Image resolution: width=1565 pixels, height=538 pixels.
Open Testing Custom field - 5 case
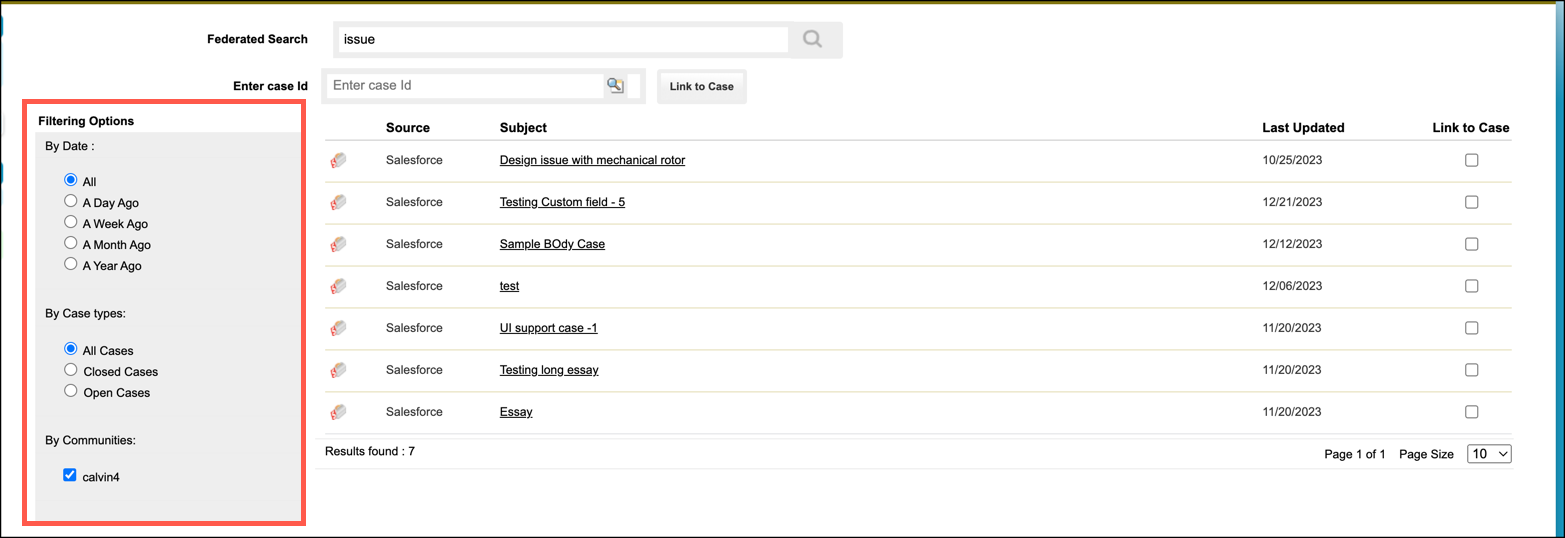pos(562,202)
